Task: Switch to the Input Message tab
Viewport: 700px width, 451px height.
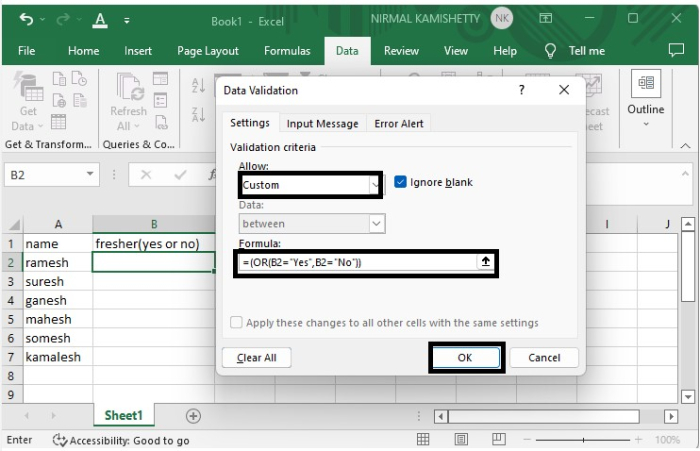Action: [x=322, y=124]
